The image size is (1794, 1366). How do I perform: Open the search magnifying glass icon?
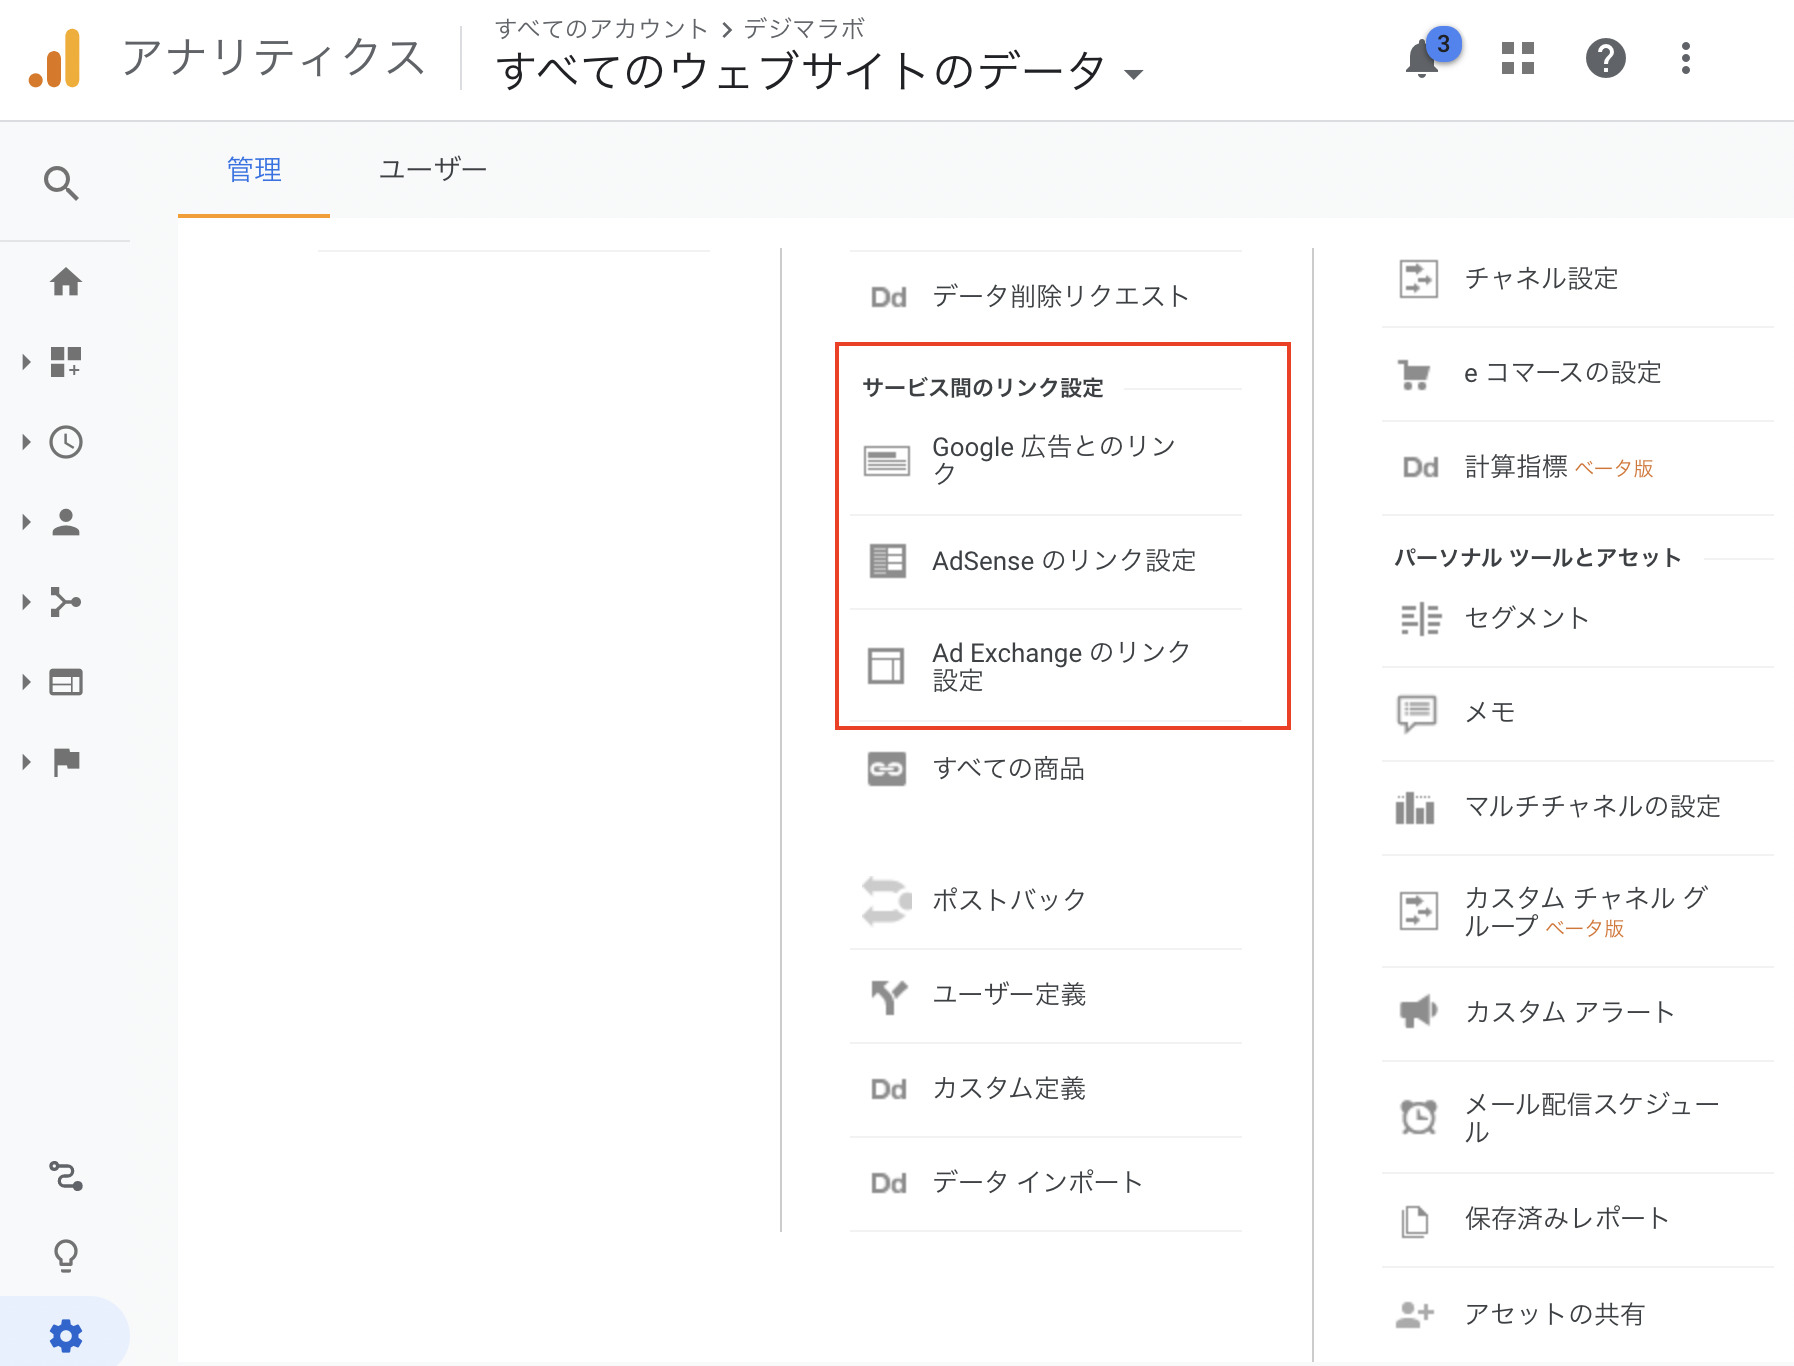click(62, 183)
